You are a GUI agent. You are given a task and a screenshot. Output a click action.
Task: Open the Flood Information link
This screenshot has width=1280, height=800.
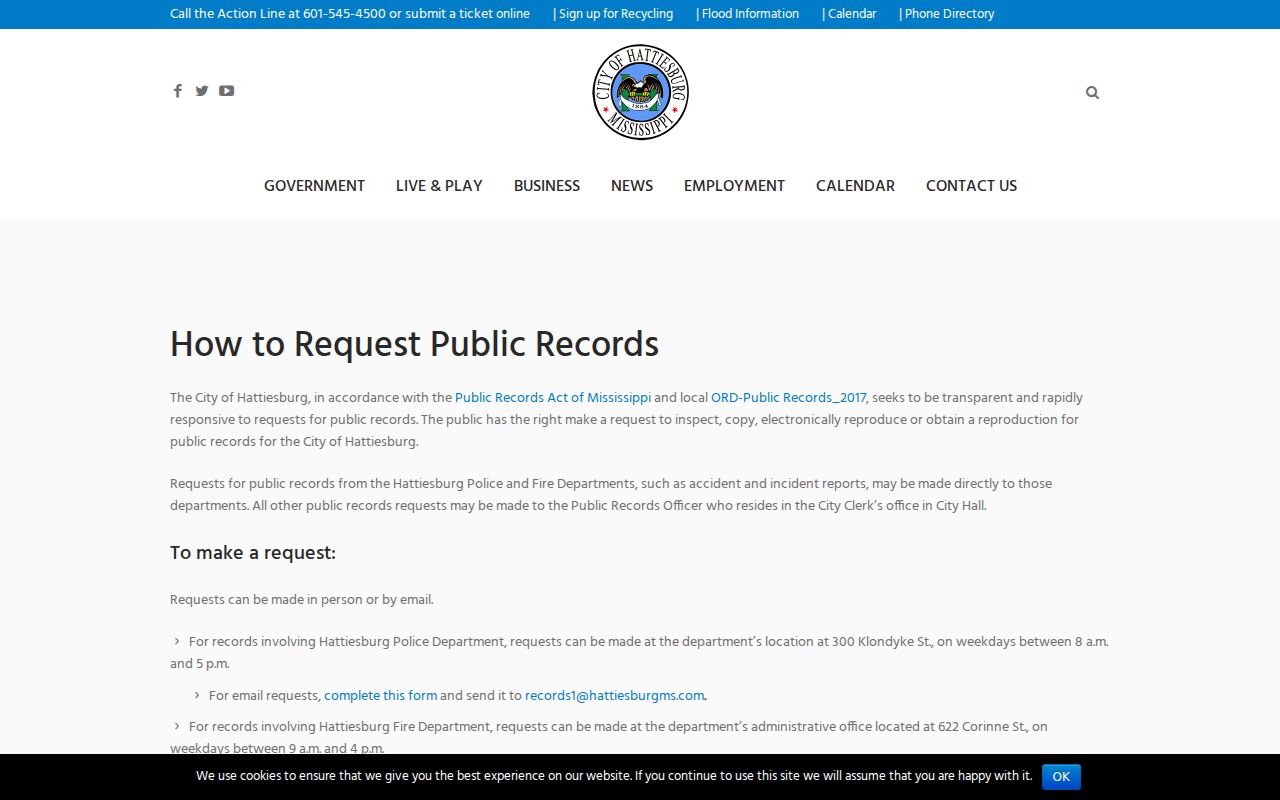coord(748,14)
